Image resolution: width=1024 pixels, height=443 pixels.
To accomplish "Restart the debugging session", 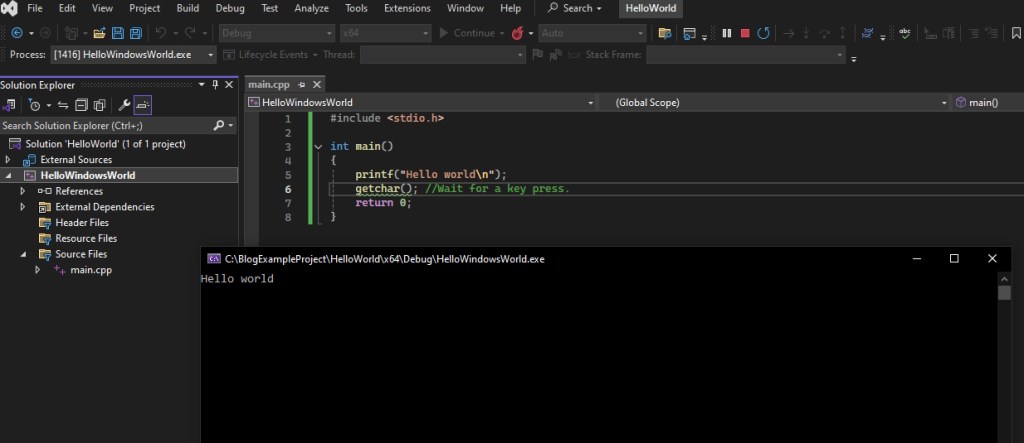I will coord(764,33).
